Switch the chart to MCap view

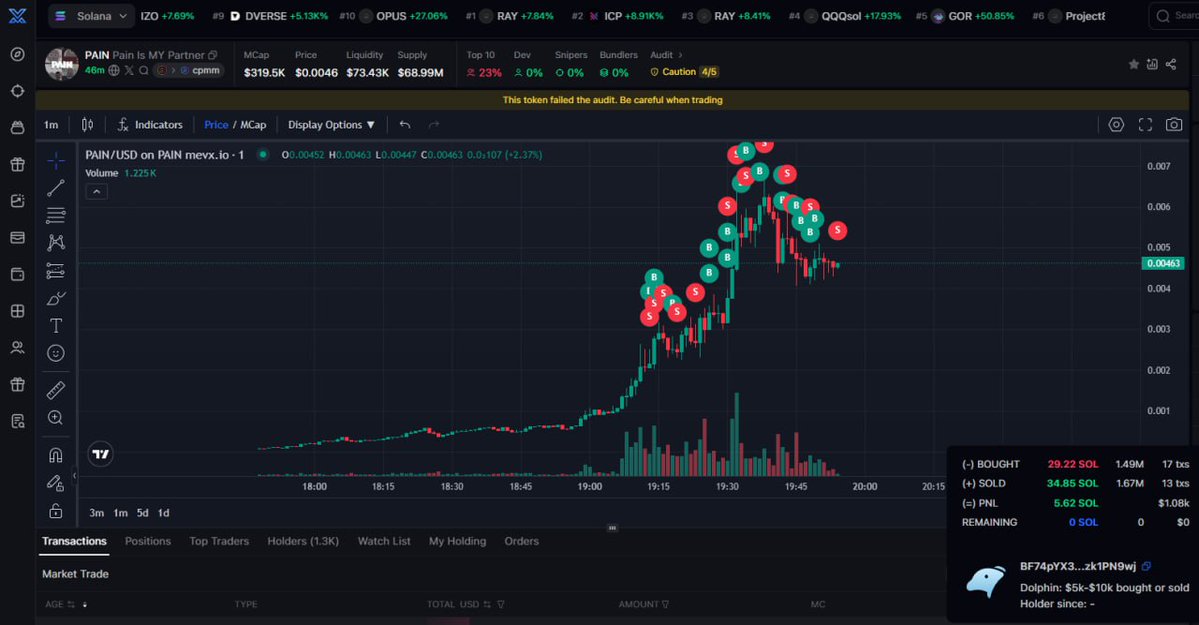(x=254, y=125)
